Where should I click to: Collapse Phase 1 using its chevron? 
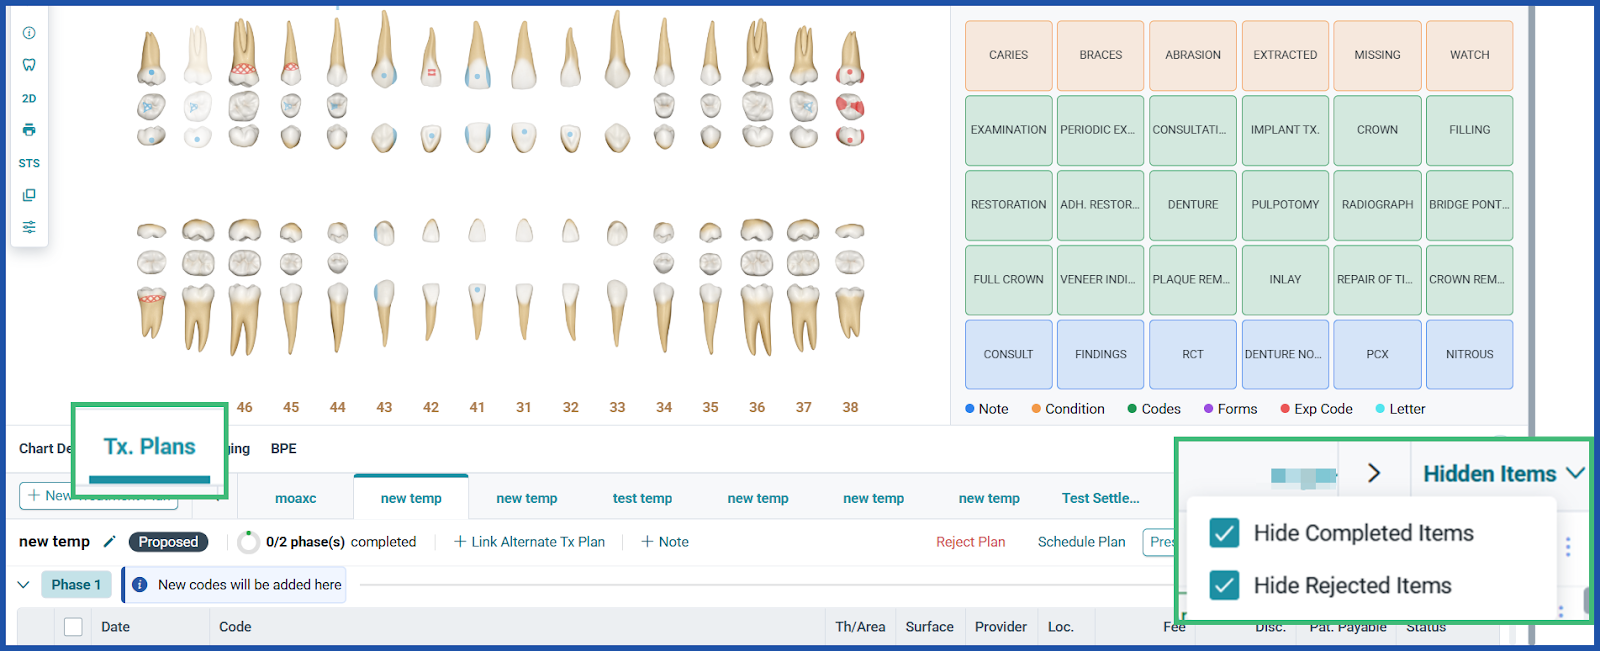[x=24, y=585]
